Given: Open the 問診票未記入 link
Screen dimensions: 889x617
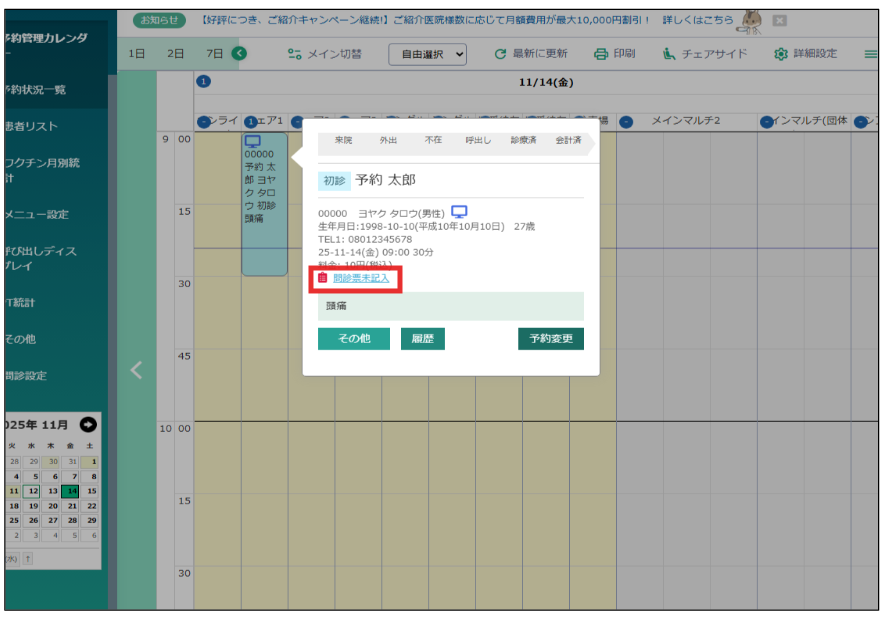Looking at the screenshot, I should [361, 278].
